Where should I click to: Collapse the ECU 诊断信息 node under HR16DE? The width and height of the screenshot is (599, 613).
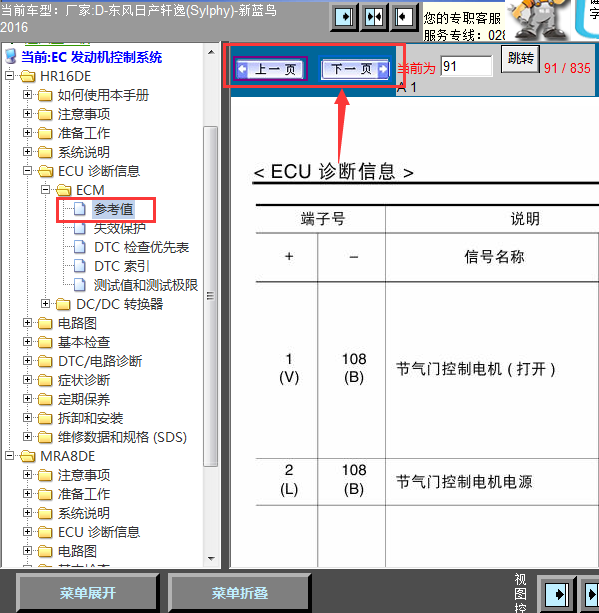point(27,170)
